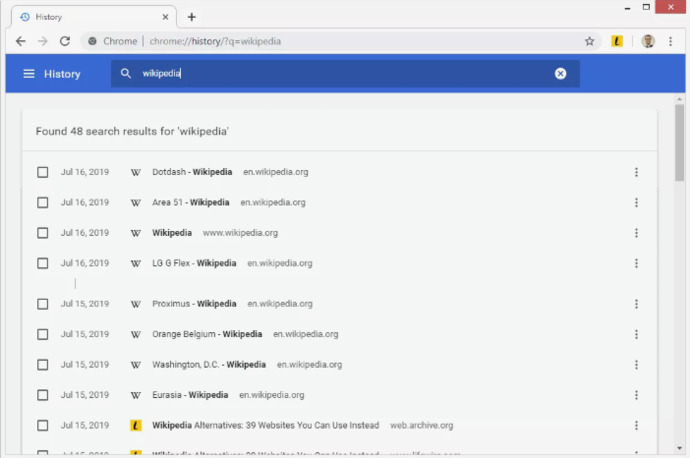
Task: Click the scrollbar up arrow
Action: tap(679, 99)
